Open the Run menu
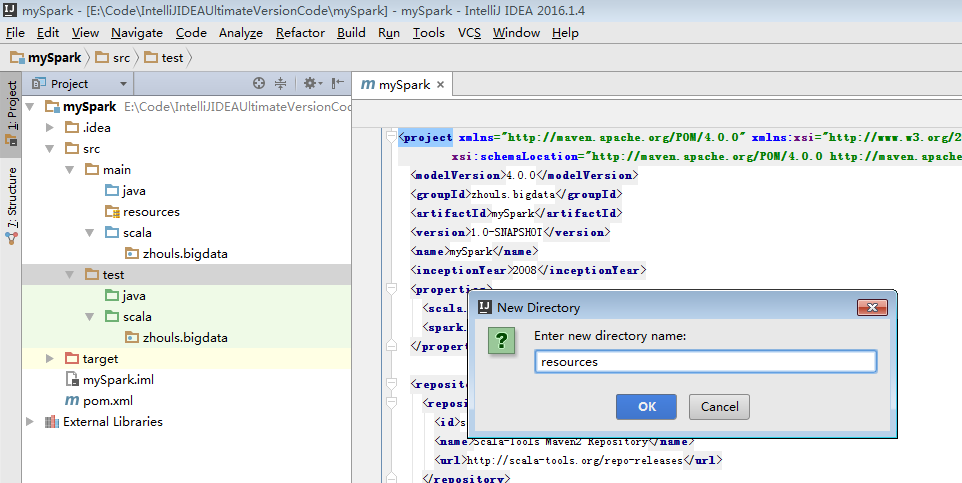 [x=389, y=33]
